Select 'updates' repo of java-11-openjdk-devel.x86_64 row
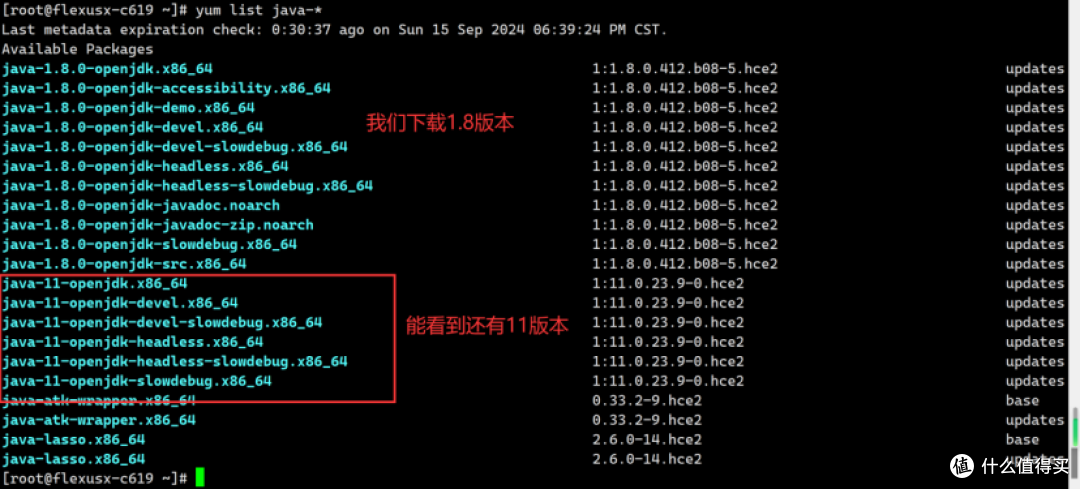This screenshot has width=1080, height=489. tap(1035, 303)
